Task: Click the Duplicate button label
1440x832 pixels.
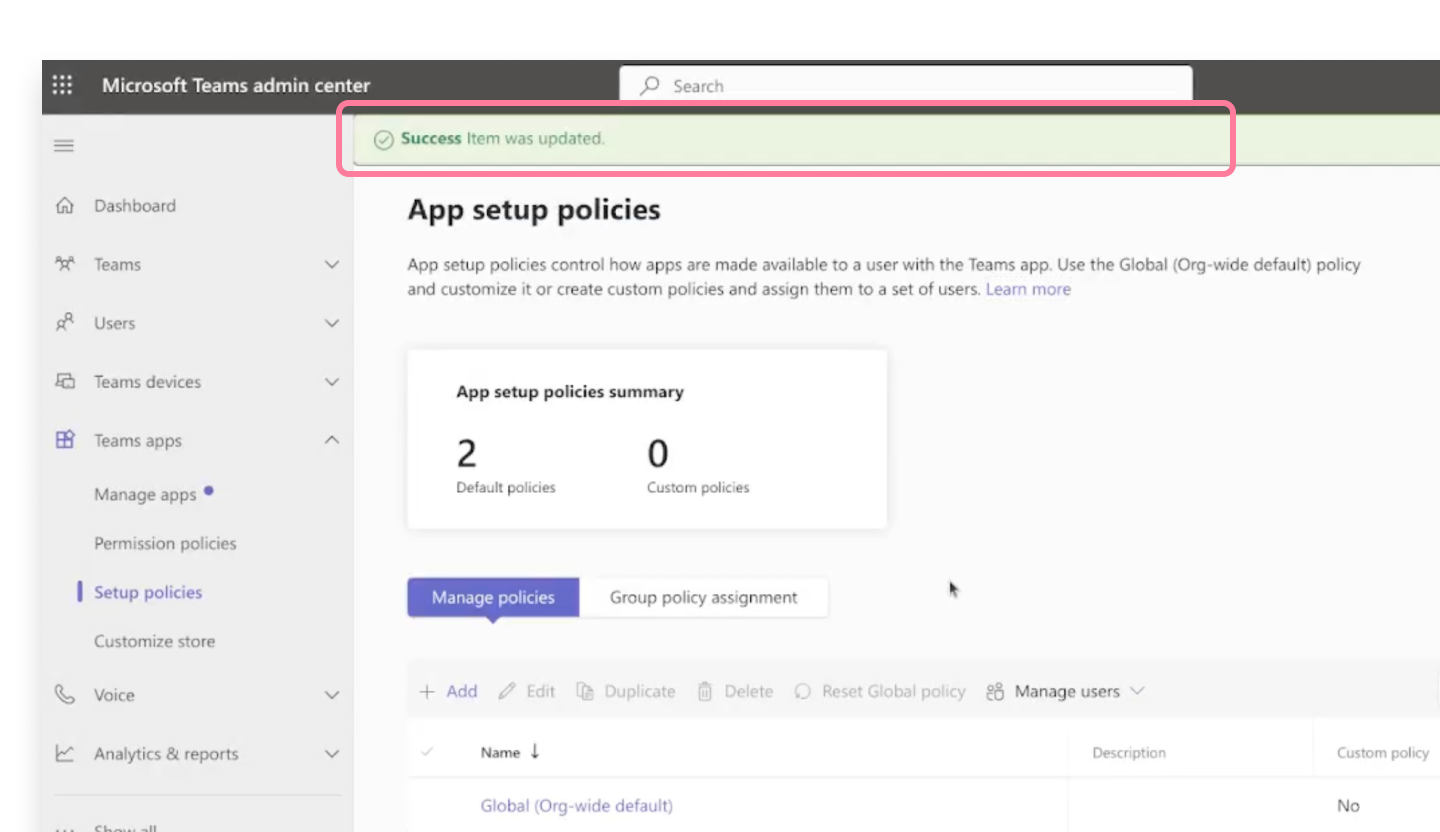Action: click(x=640, y=691)
